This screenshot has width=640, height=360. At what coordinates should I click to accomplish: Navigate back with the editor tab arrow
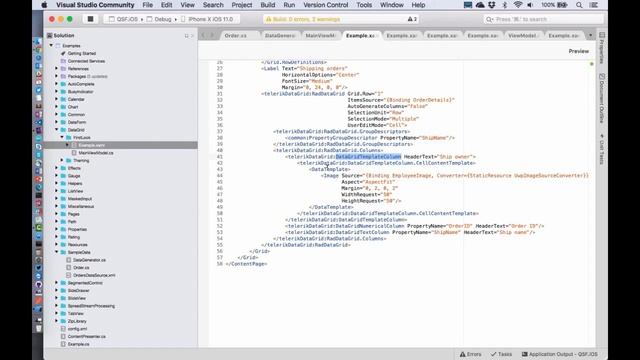(203, 36)
